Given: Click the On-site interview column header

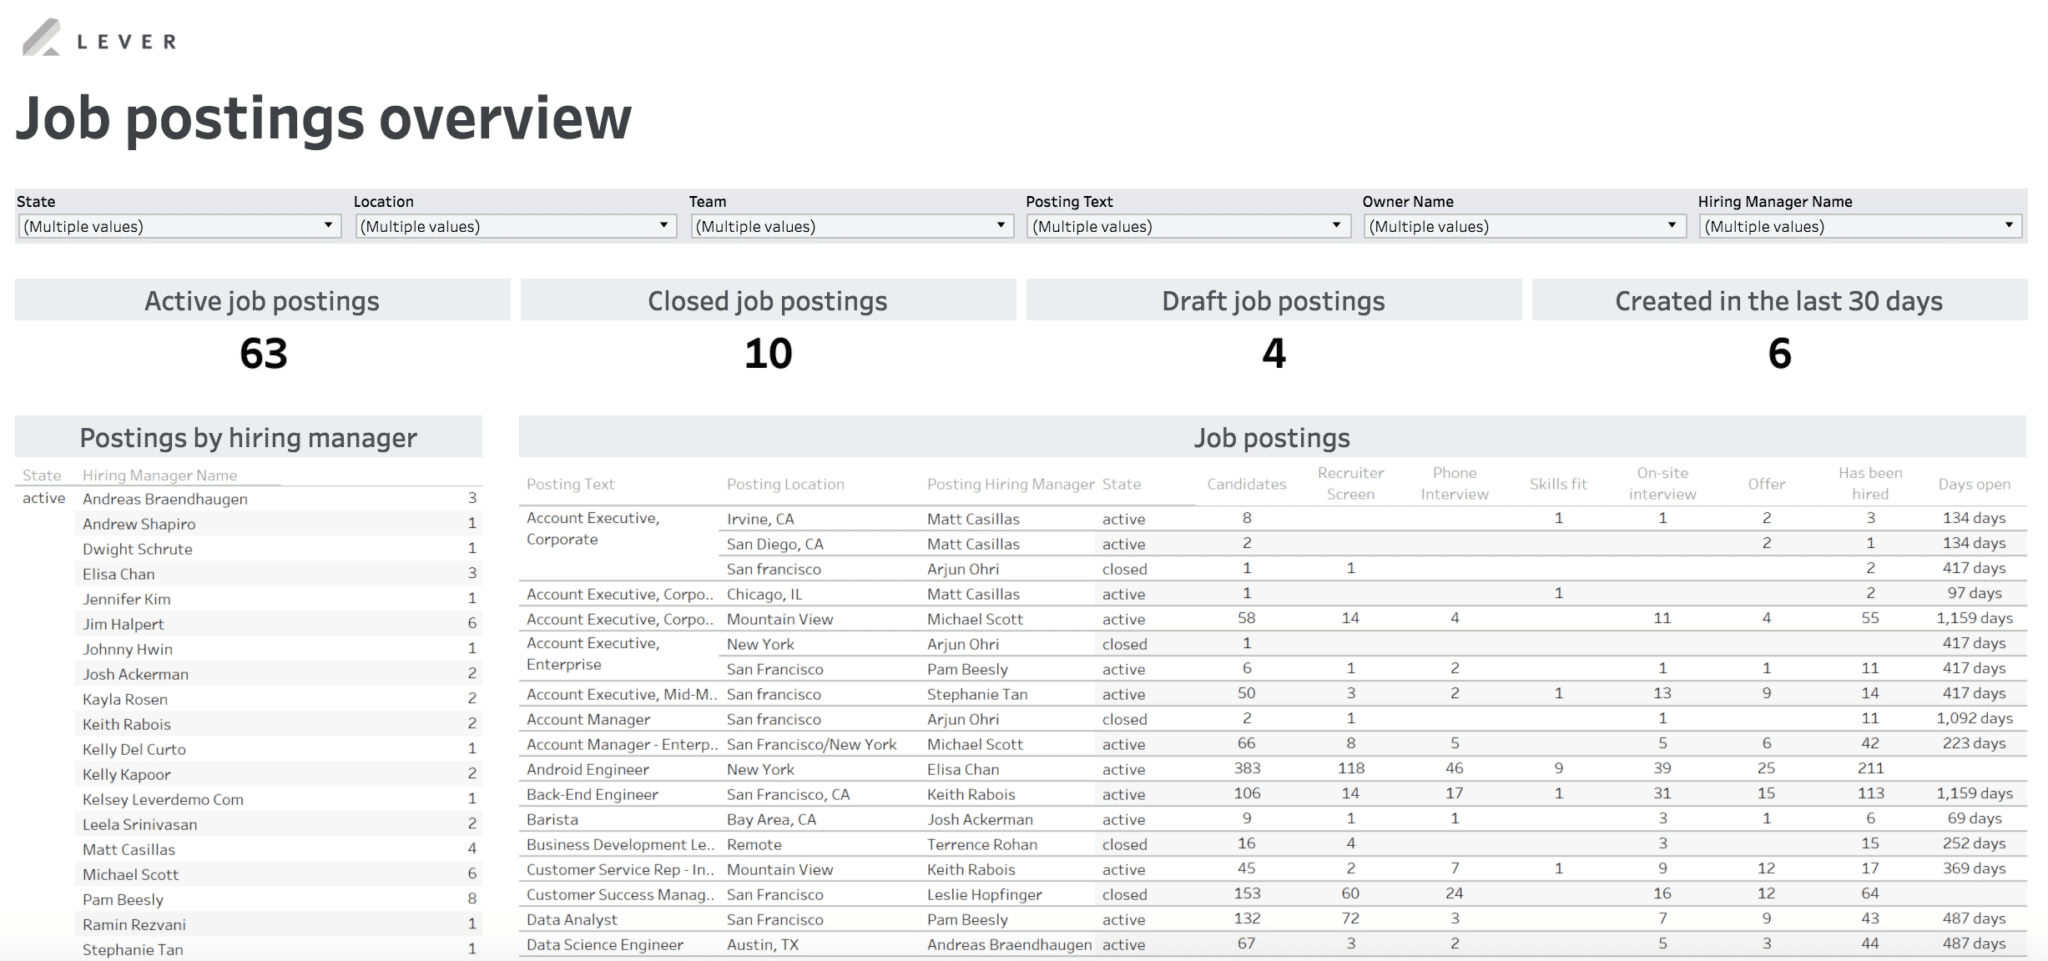Looking at the screenshot, I should [1662, 483].
